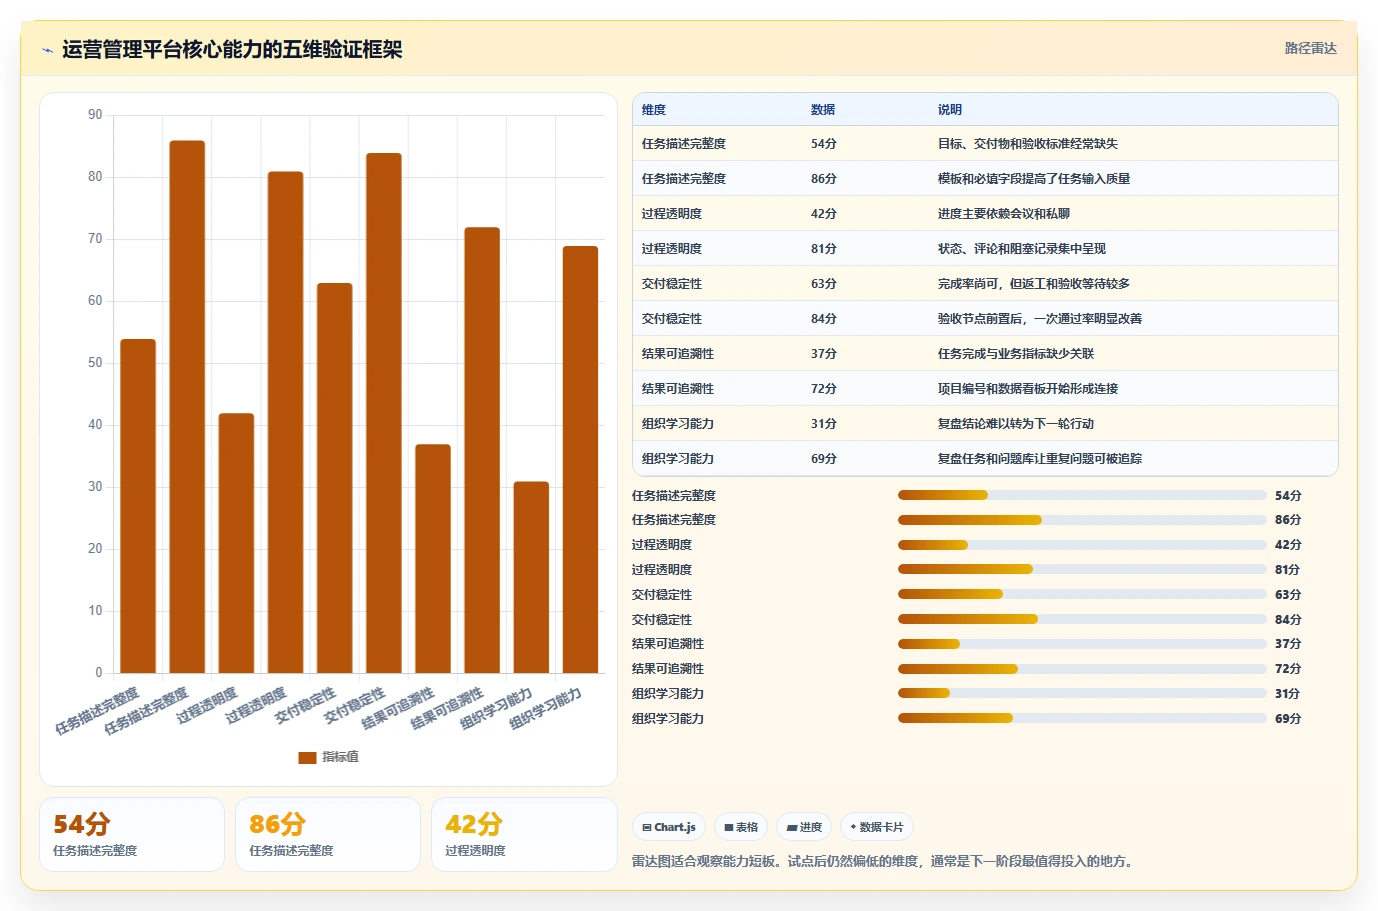Click the progress bar labeled 63分

[1082, 594]
